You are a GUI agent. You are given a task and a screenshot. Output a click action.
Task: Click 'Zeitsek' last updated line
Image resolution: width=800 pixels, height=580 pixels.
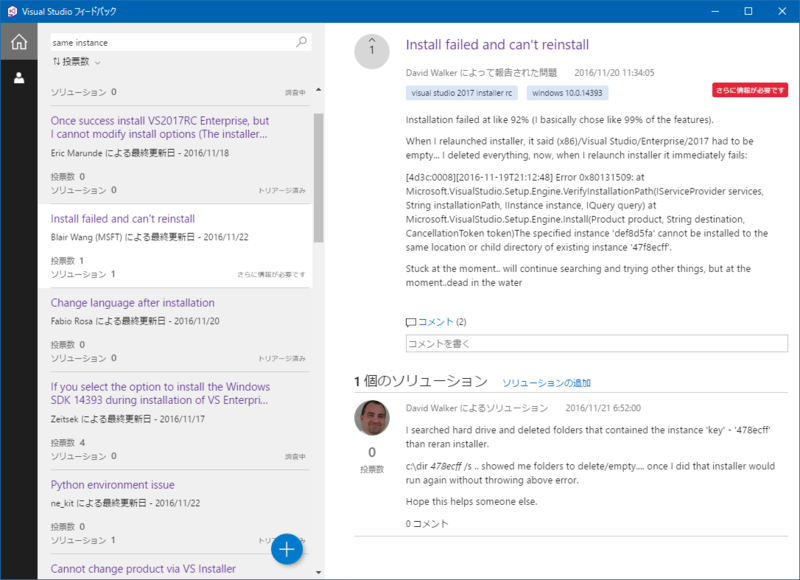pos(128,419)
